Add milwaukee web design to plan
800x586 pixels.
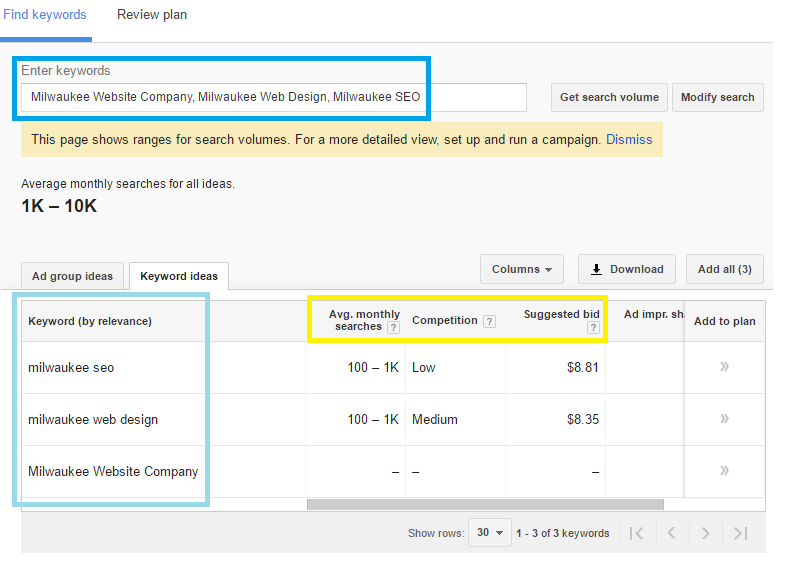(x=724, y=419)
